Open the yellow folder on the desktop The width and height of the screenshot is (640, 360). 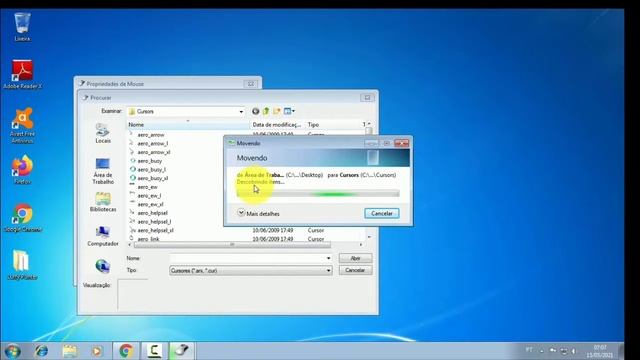click(22, 265)
